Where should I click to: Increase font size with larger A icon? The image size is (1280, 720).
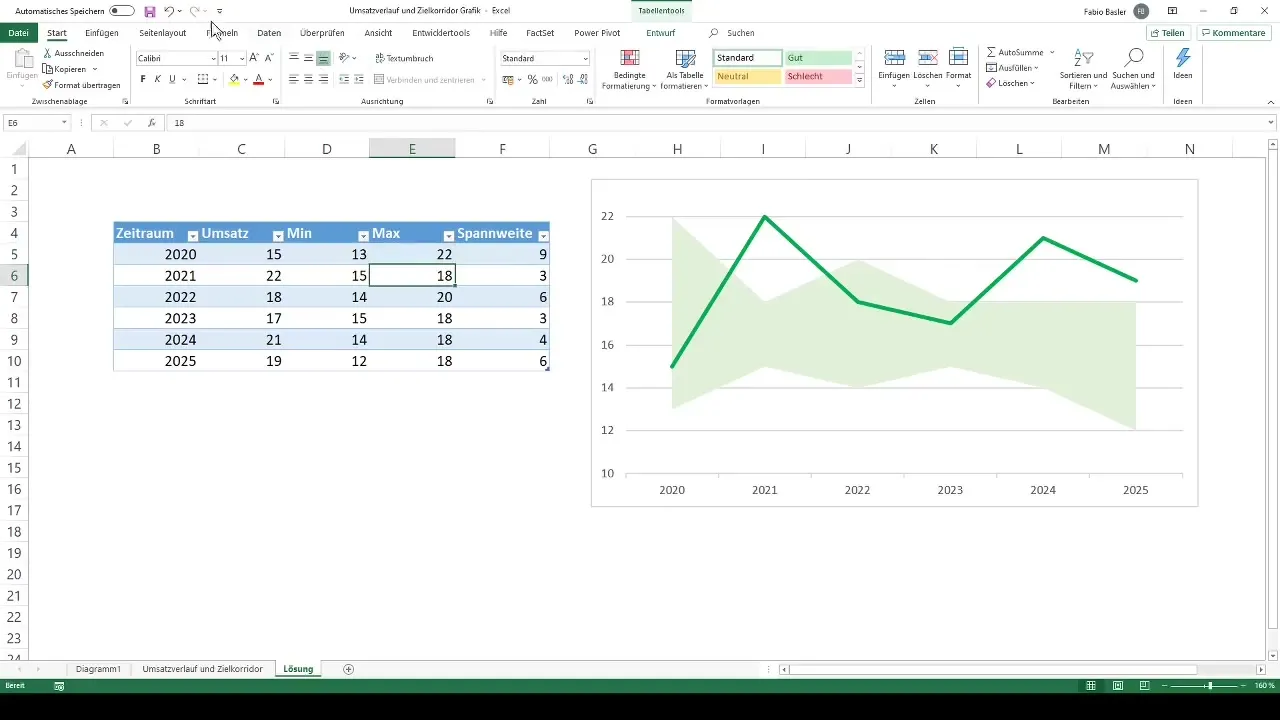click(254, 58)
